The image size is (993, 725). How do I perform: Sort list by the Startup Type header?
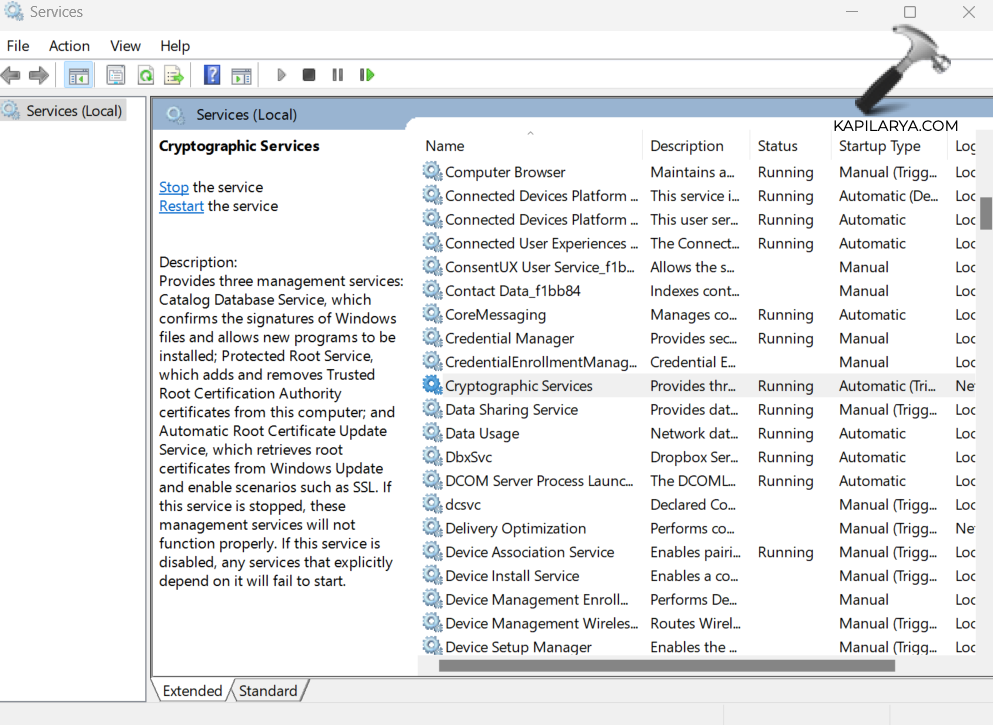pos(879,146)
